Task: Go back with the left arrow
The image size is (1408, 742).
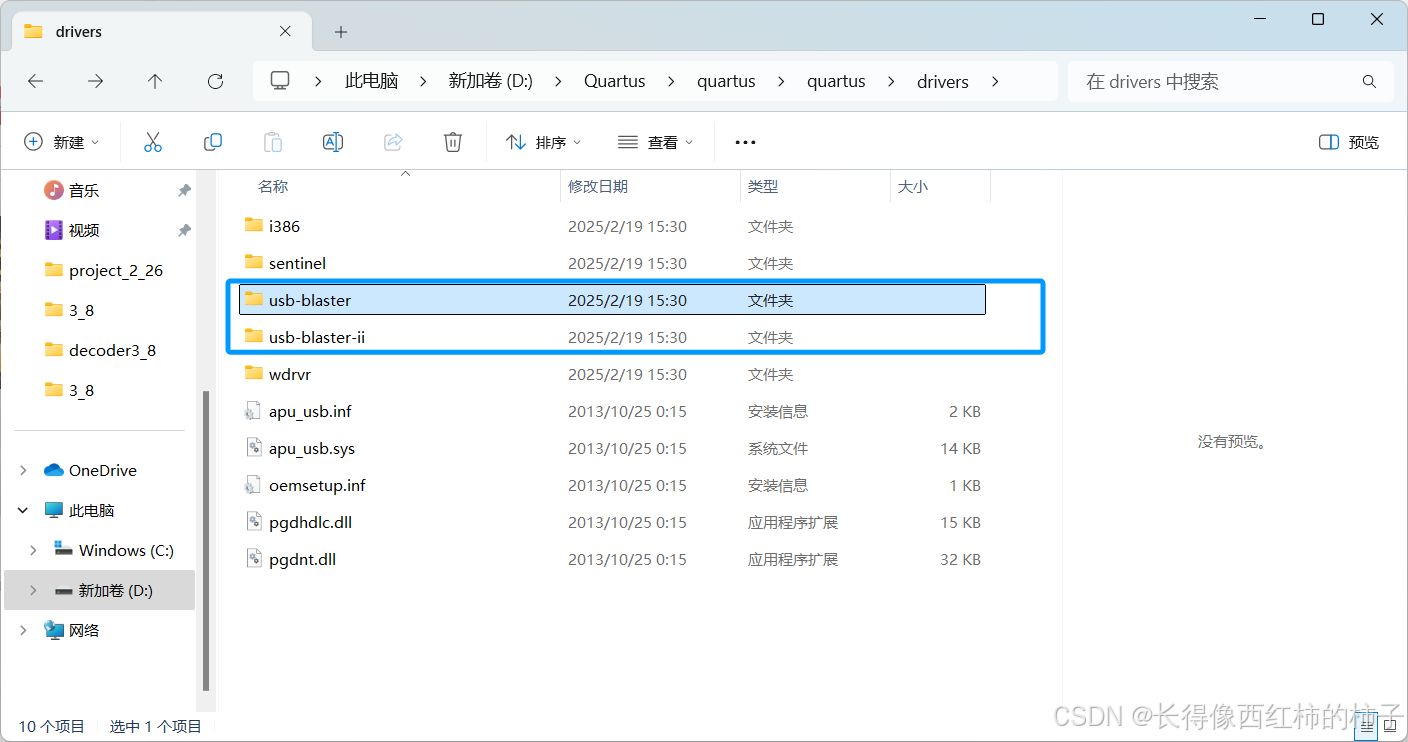Action: coord(36,81)
